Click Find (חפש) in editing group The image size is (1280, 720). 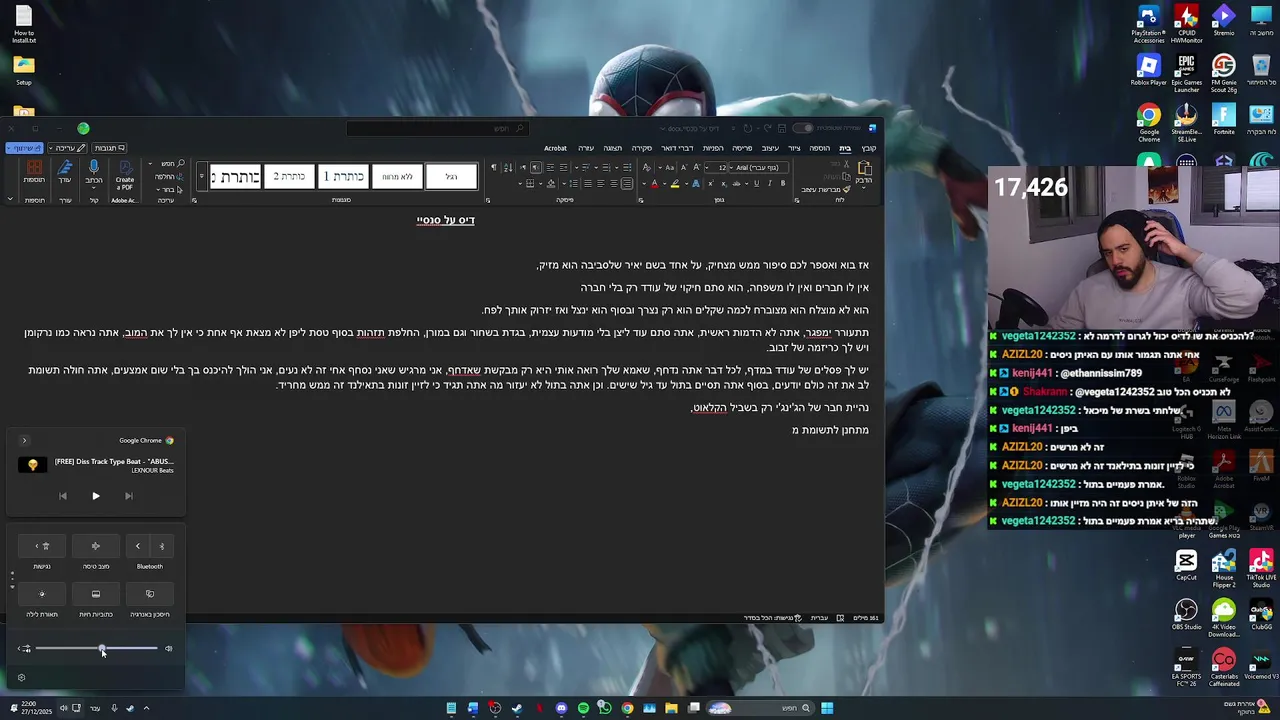[x=171, y=163]
